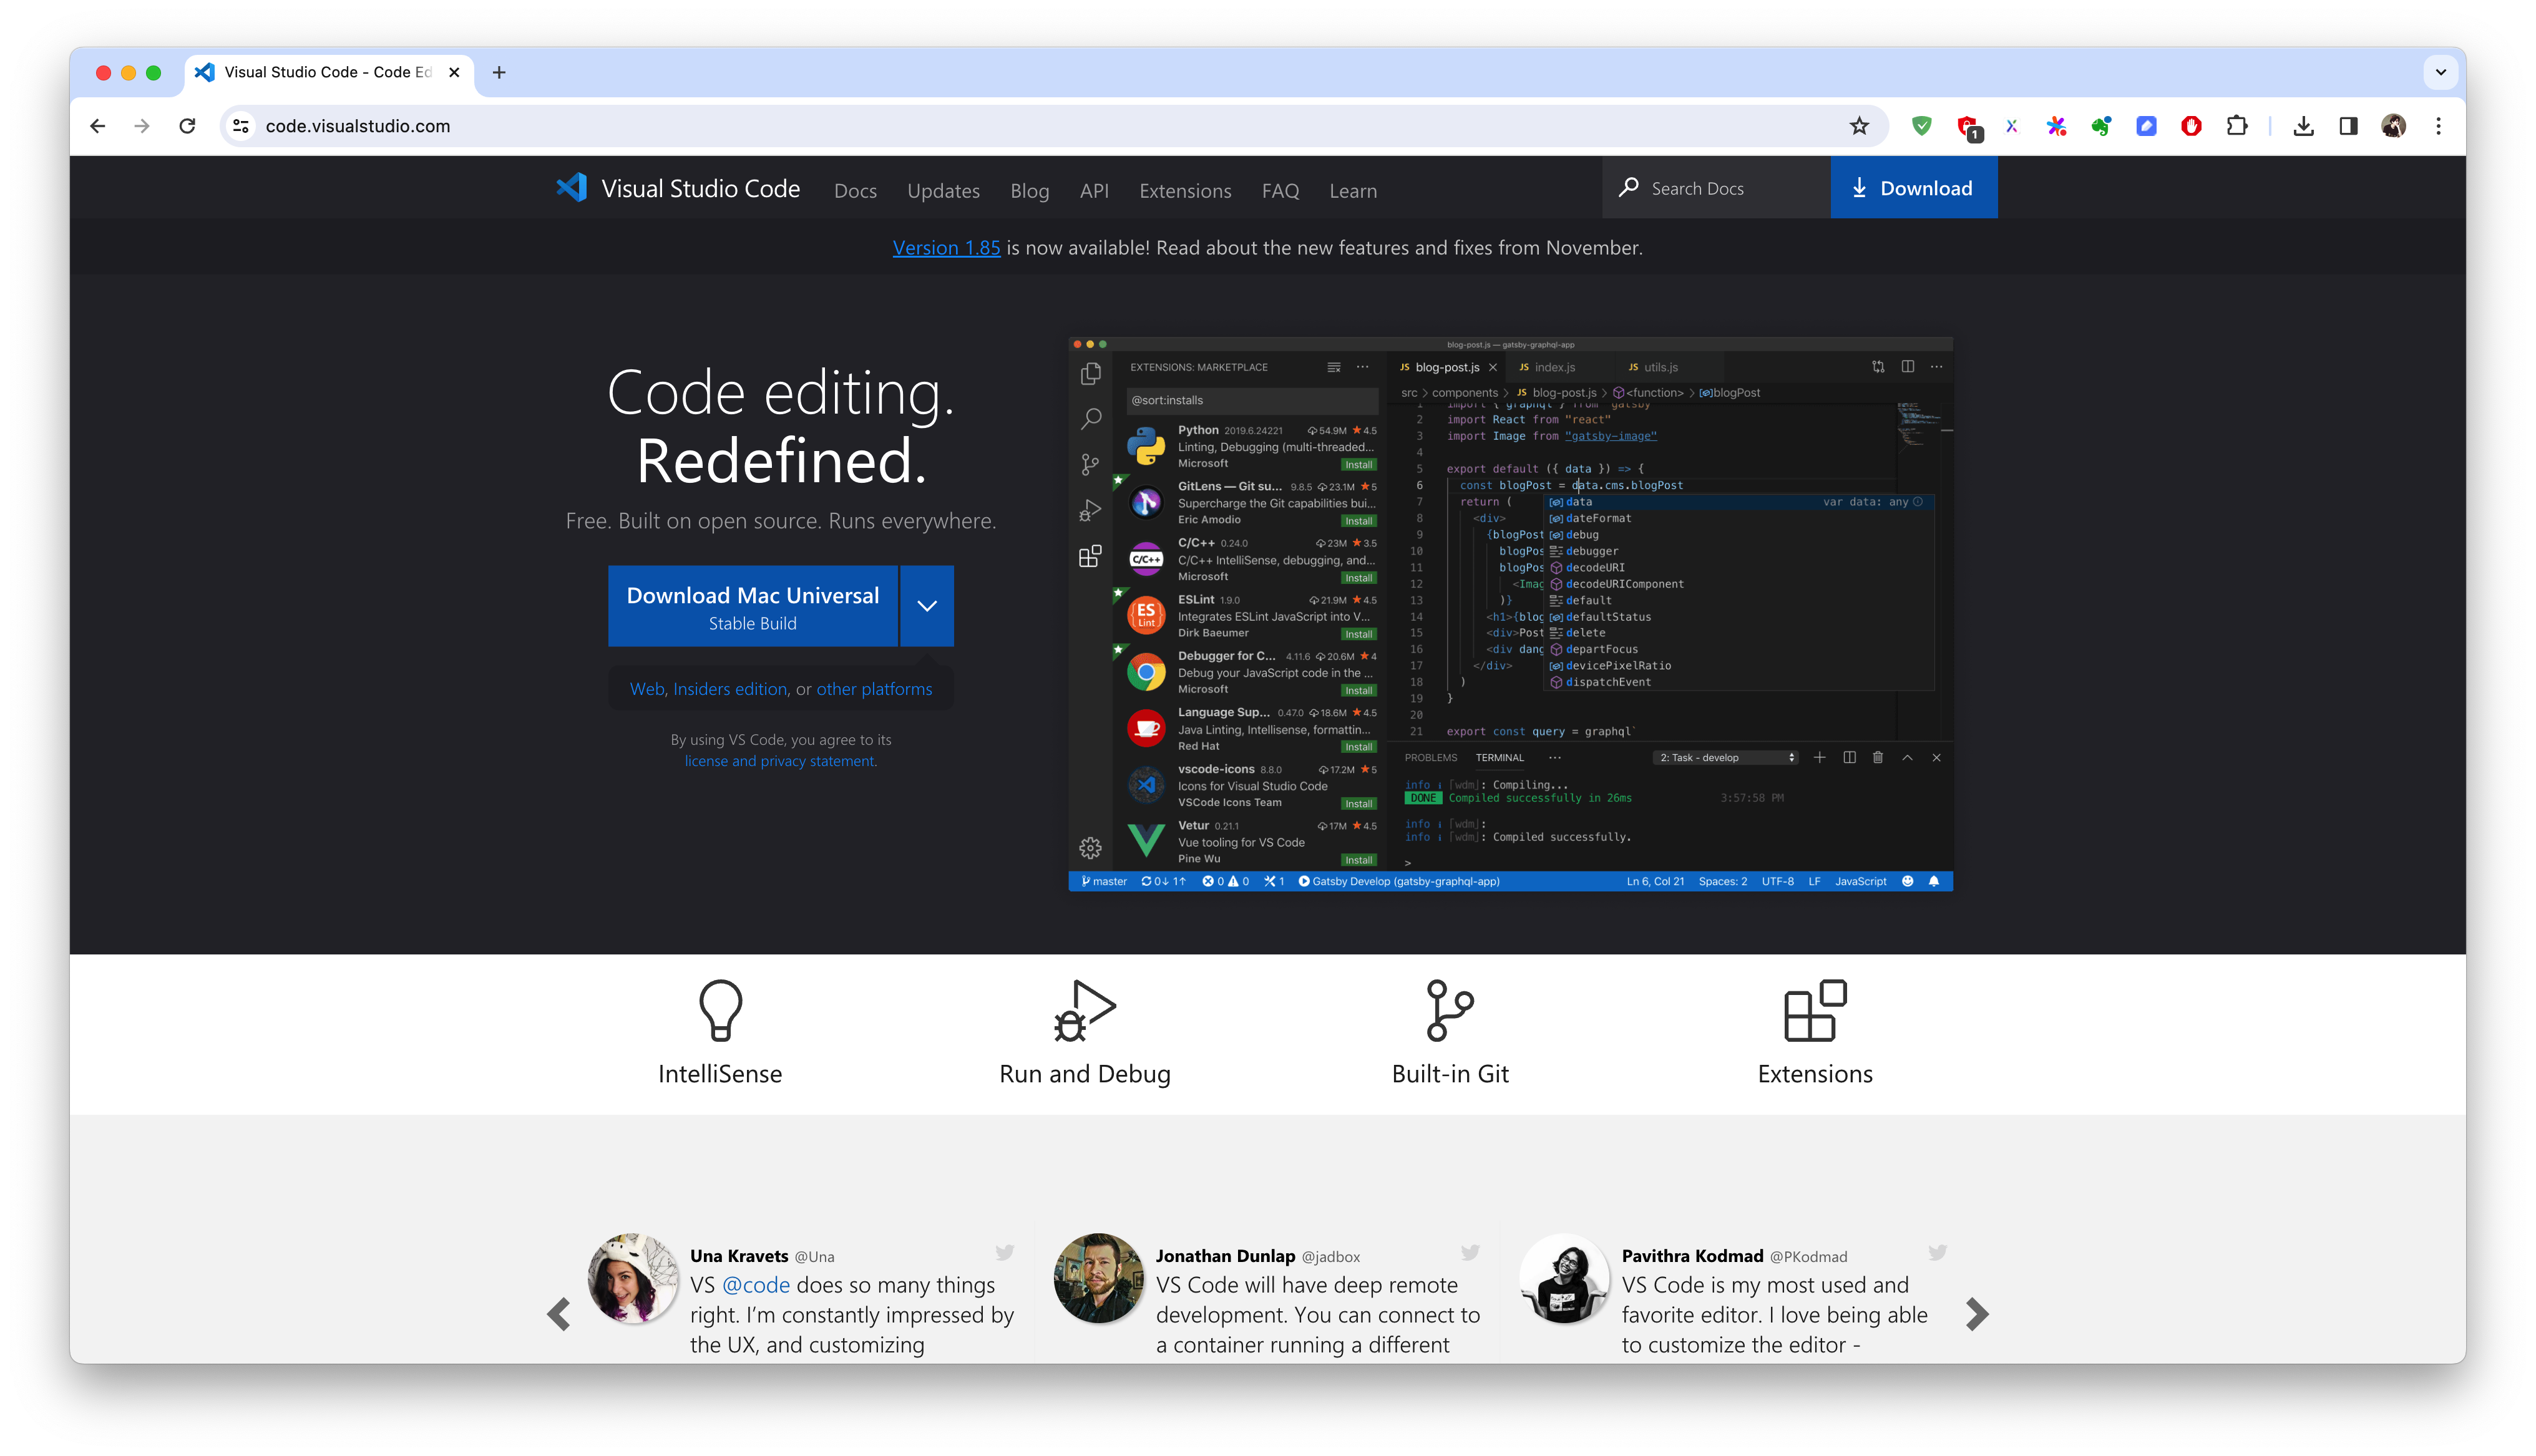Go back using browser back arrow
2536x1456 pixels.
point(97,126)
